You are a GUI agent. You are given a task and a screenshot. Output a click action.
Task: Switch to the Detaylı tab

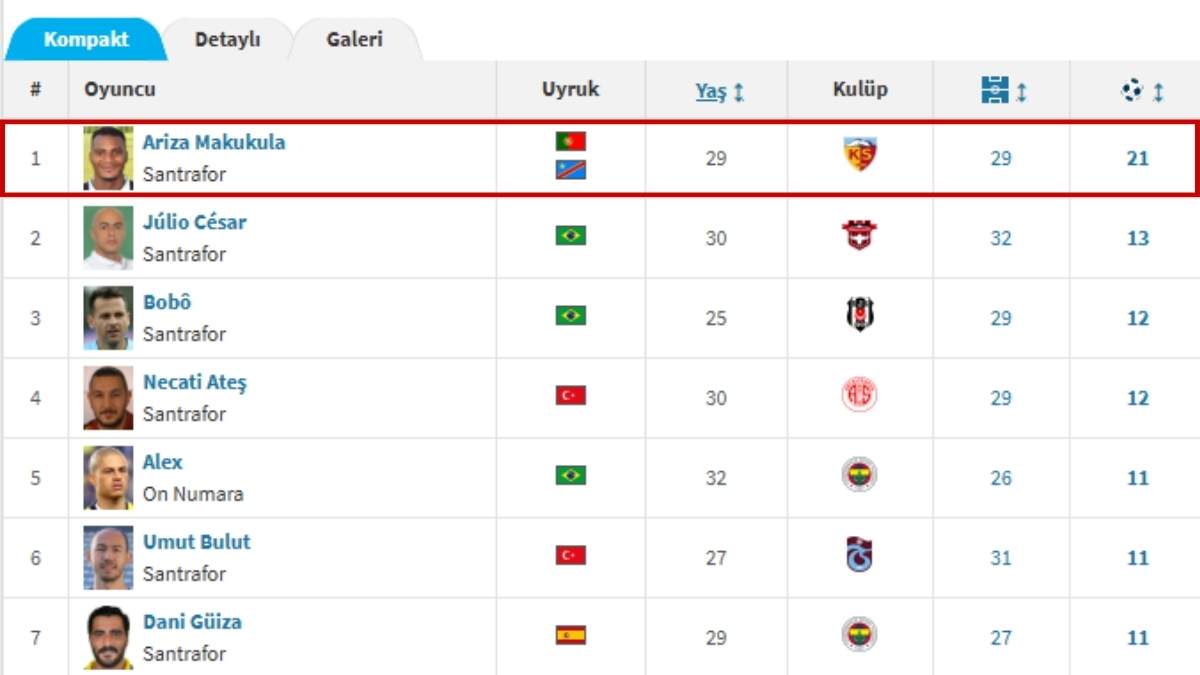[x=227, y=40]
